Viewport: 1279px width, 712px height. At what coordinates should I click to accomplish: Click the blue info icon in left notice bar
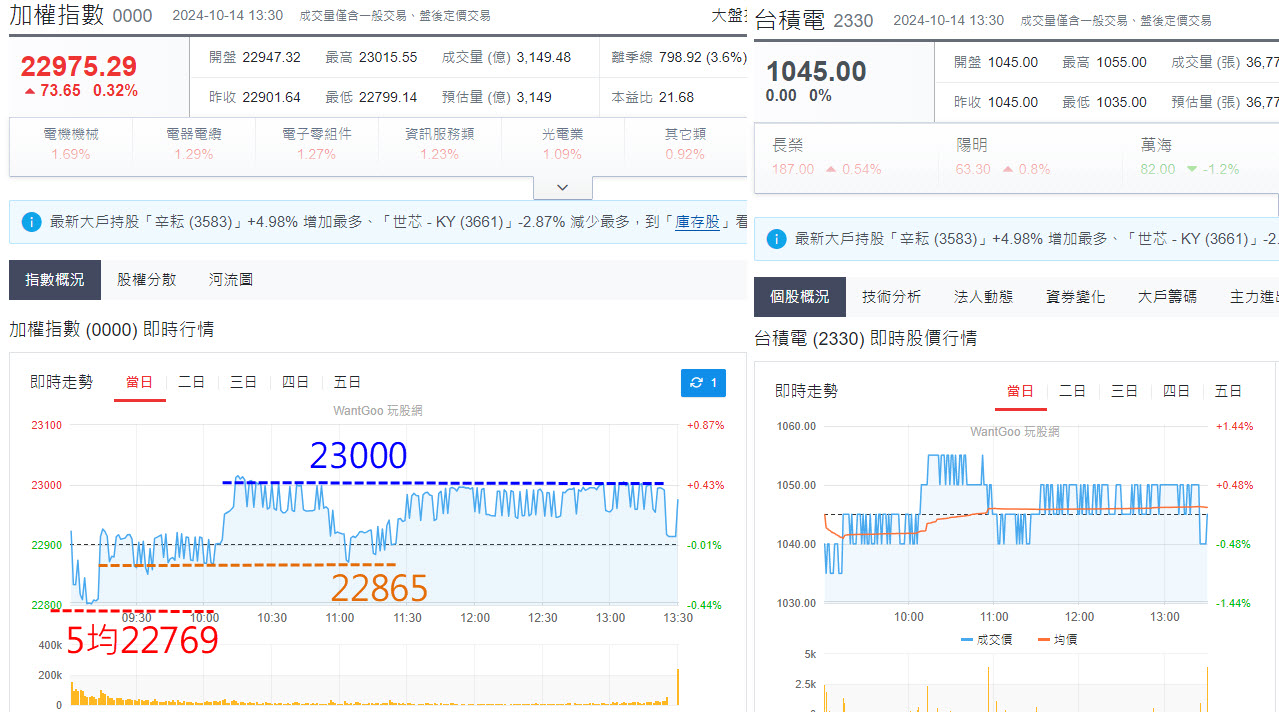tap(31, 222)
